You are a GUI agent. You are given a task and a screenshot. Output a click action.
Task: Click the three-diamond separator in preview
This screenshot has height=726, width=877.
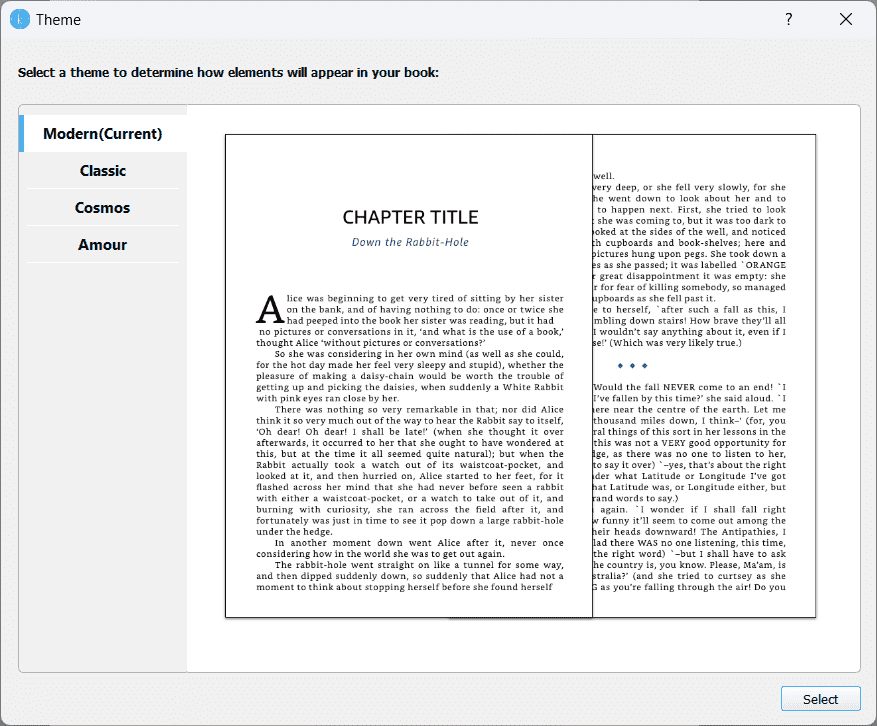632,365
